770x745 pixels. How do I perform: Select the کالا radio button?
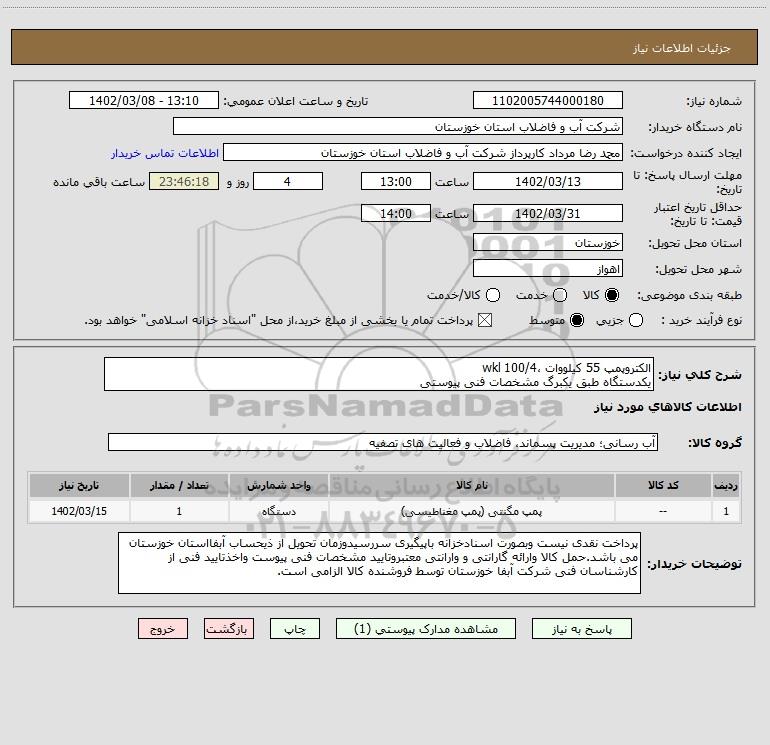tap(612, 295)
